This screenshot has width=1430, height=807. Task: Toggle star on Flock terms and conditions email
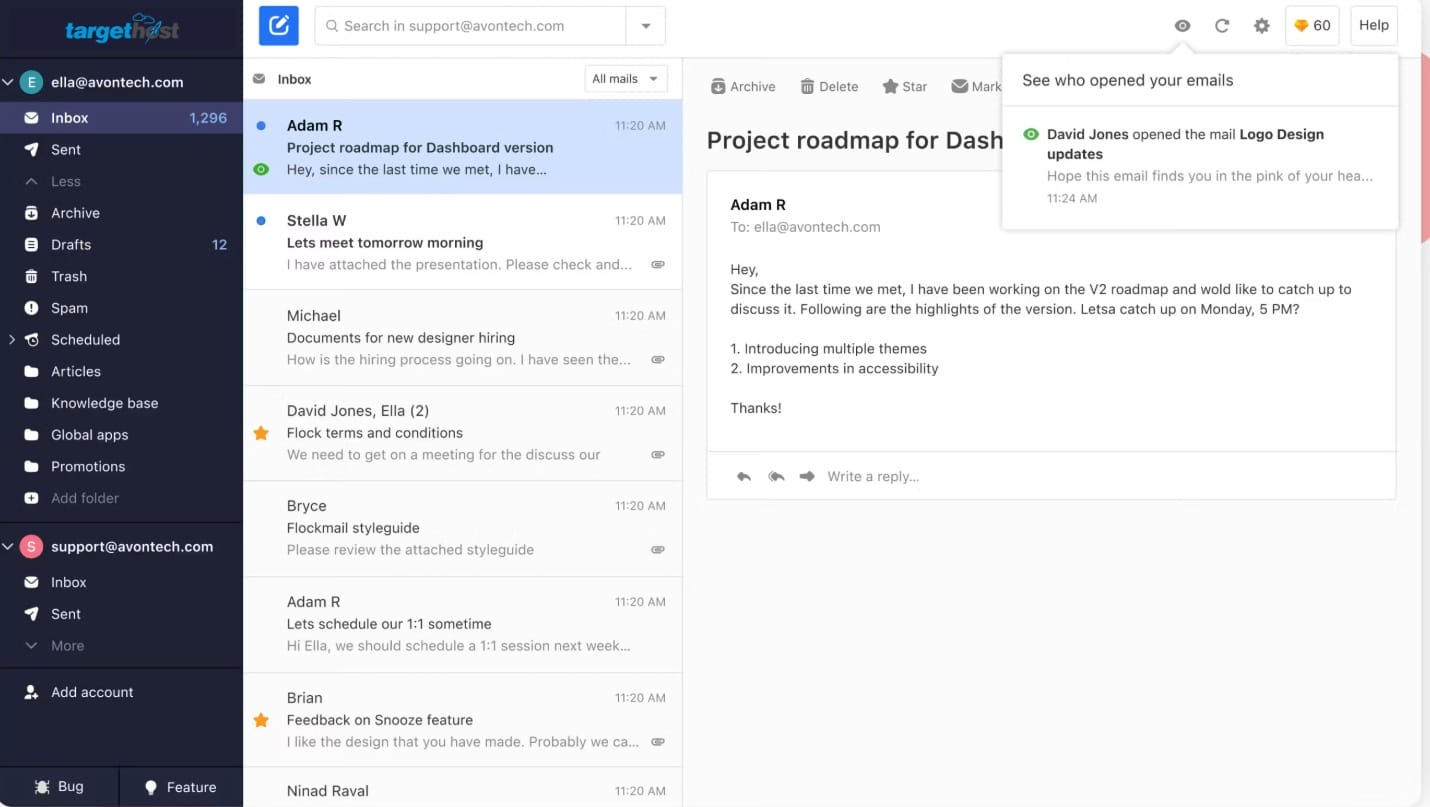(x=261, y=433)
